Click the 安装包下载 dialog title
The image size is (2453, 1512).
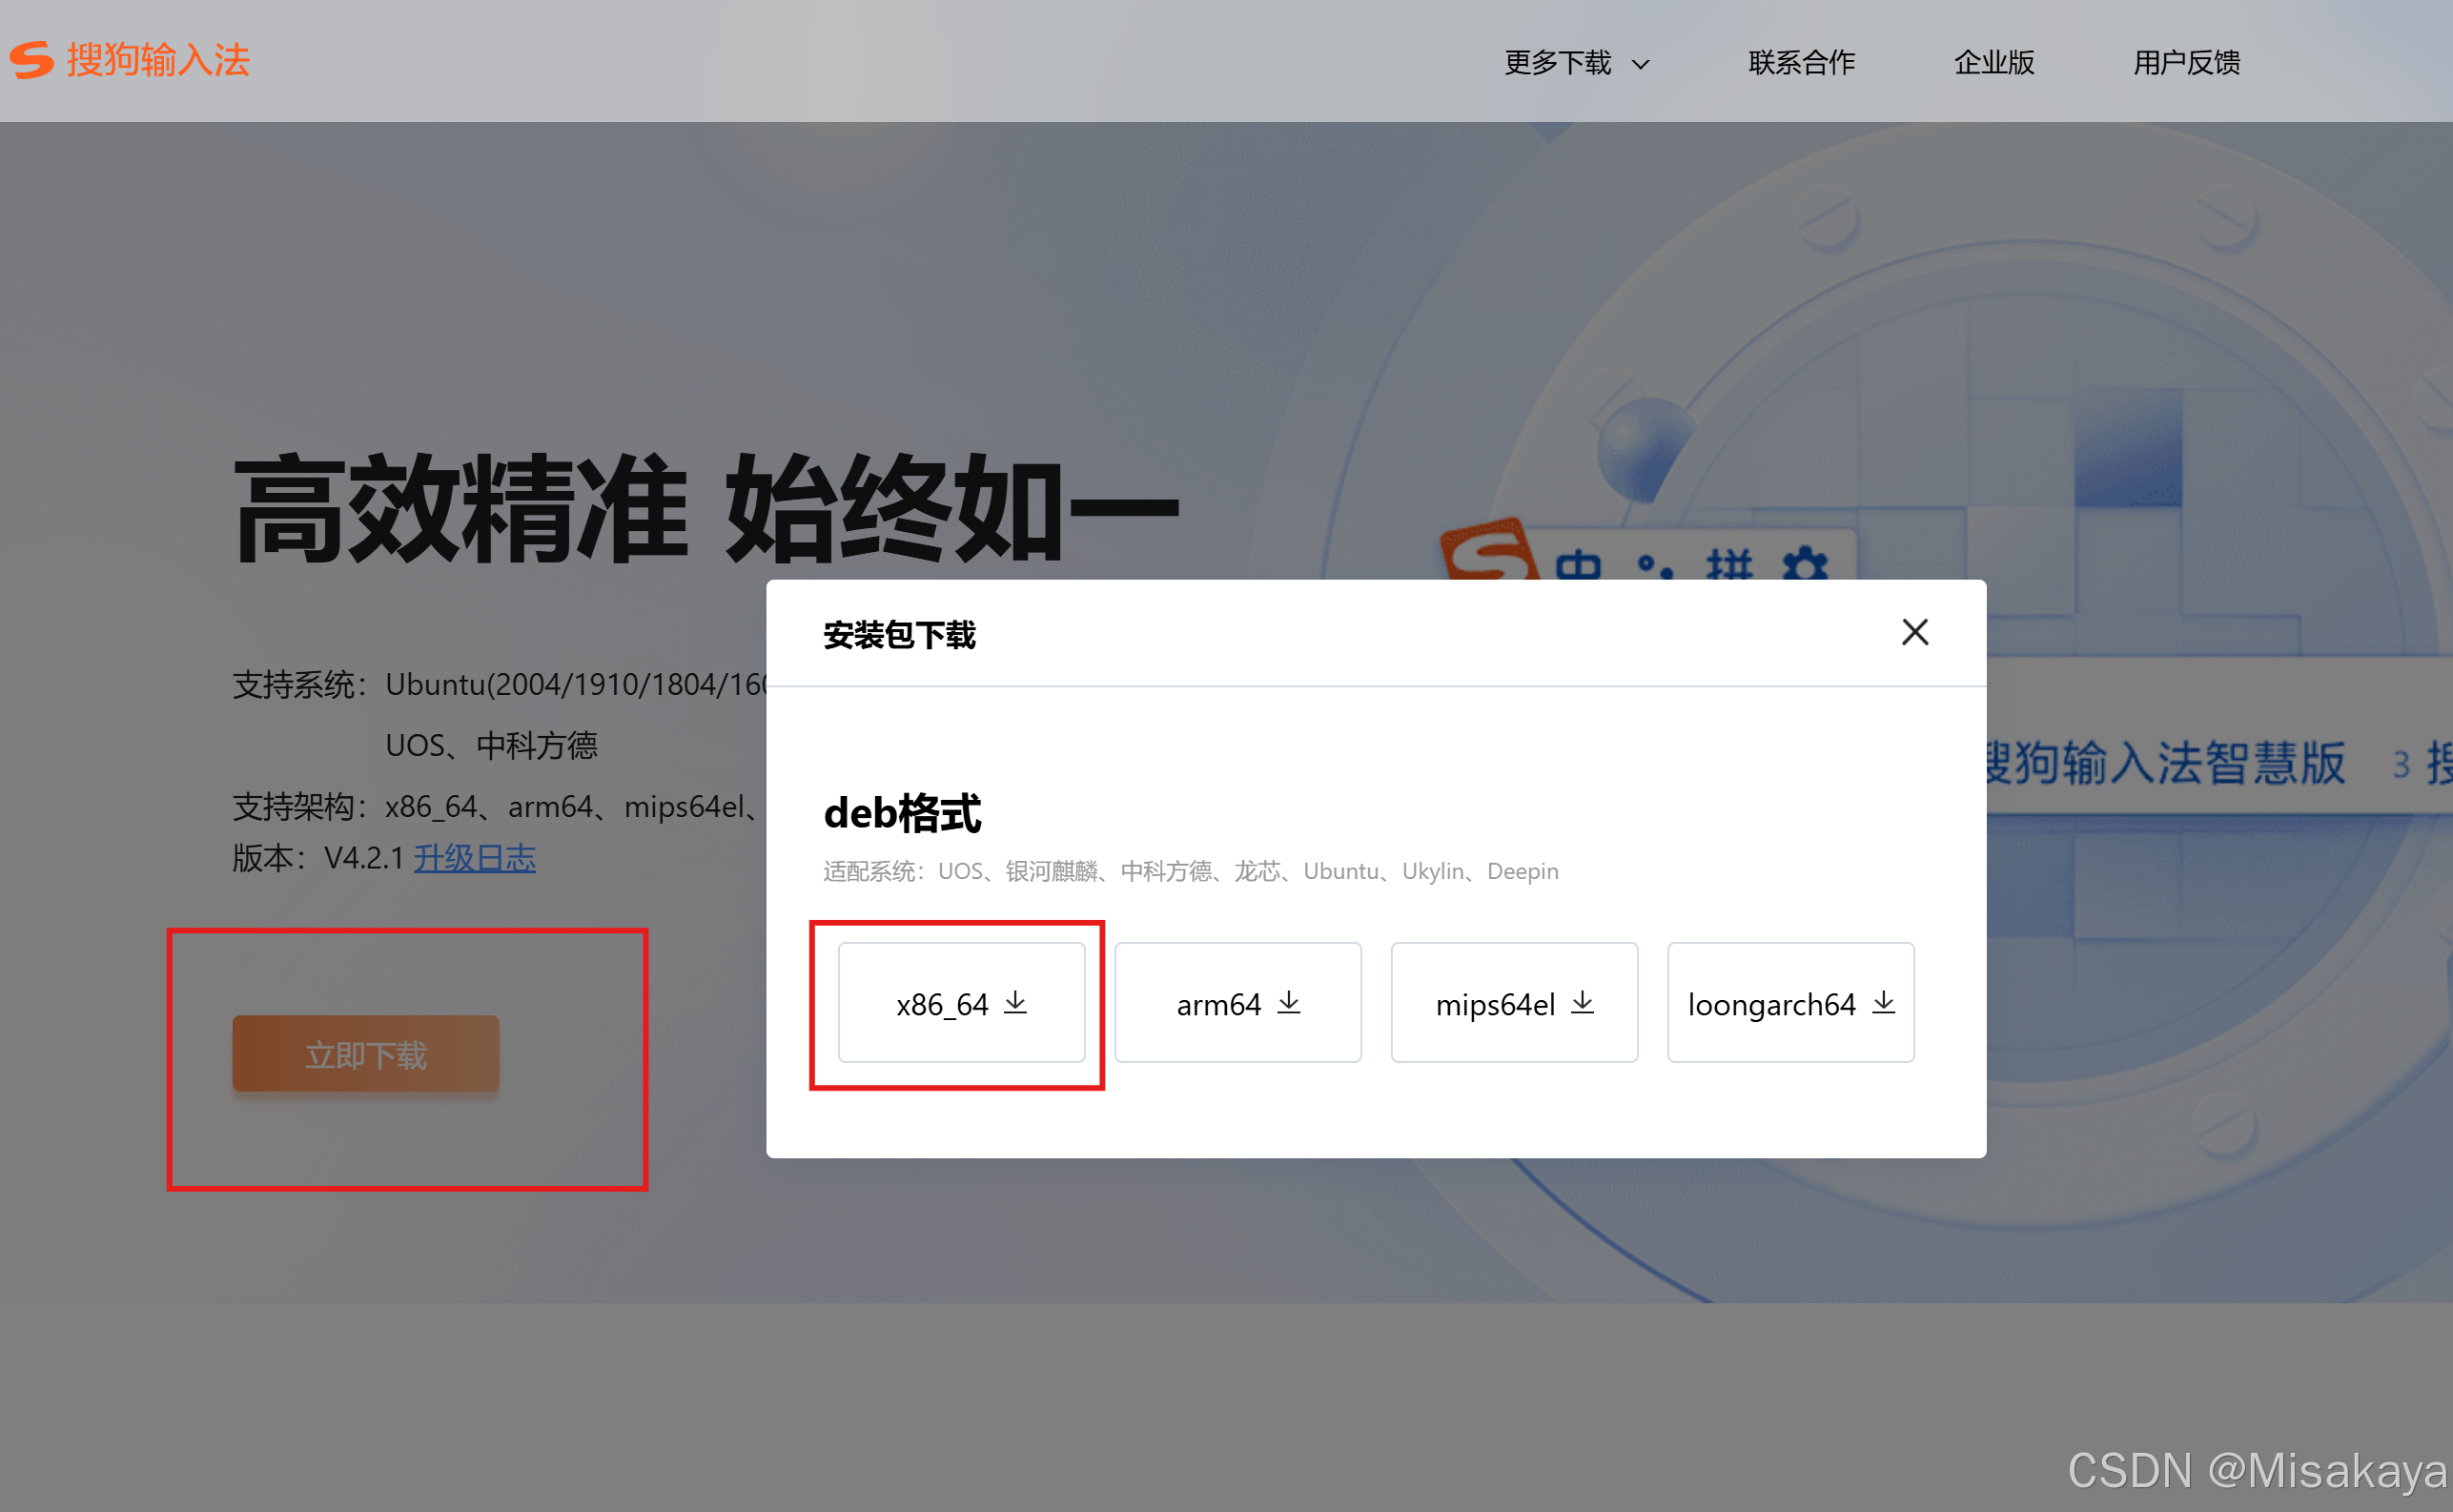(x=899, y=635)
